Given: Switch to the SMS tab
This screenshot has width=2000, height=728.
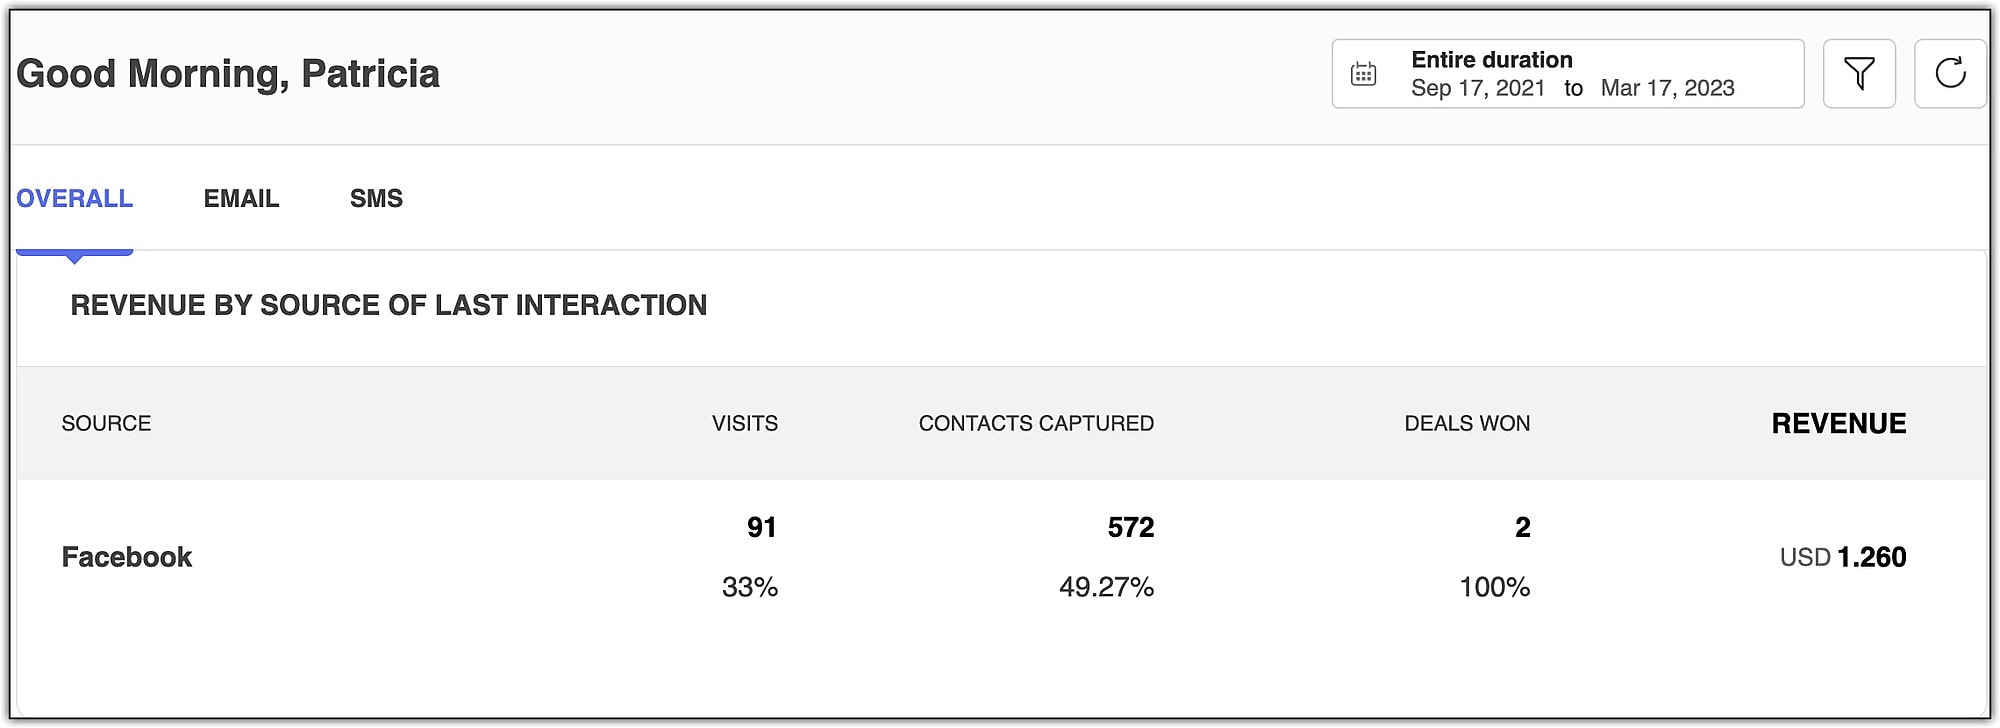Looking at the screenshot, I should (376, 198).
